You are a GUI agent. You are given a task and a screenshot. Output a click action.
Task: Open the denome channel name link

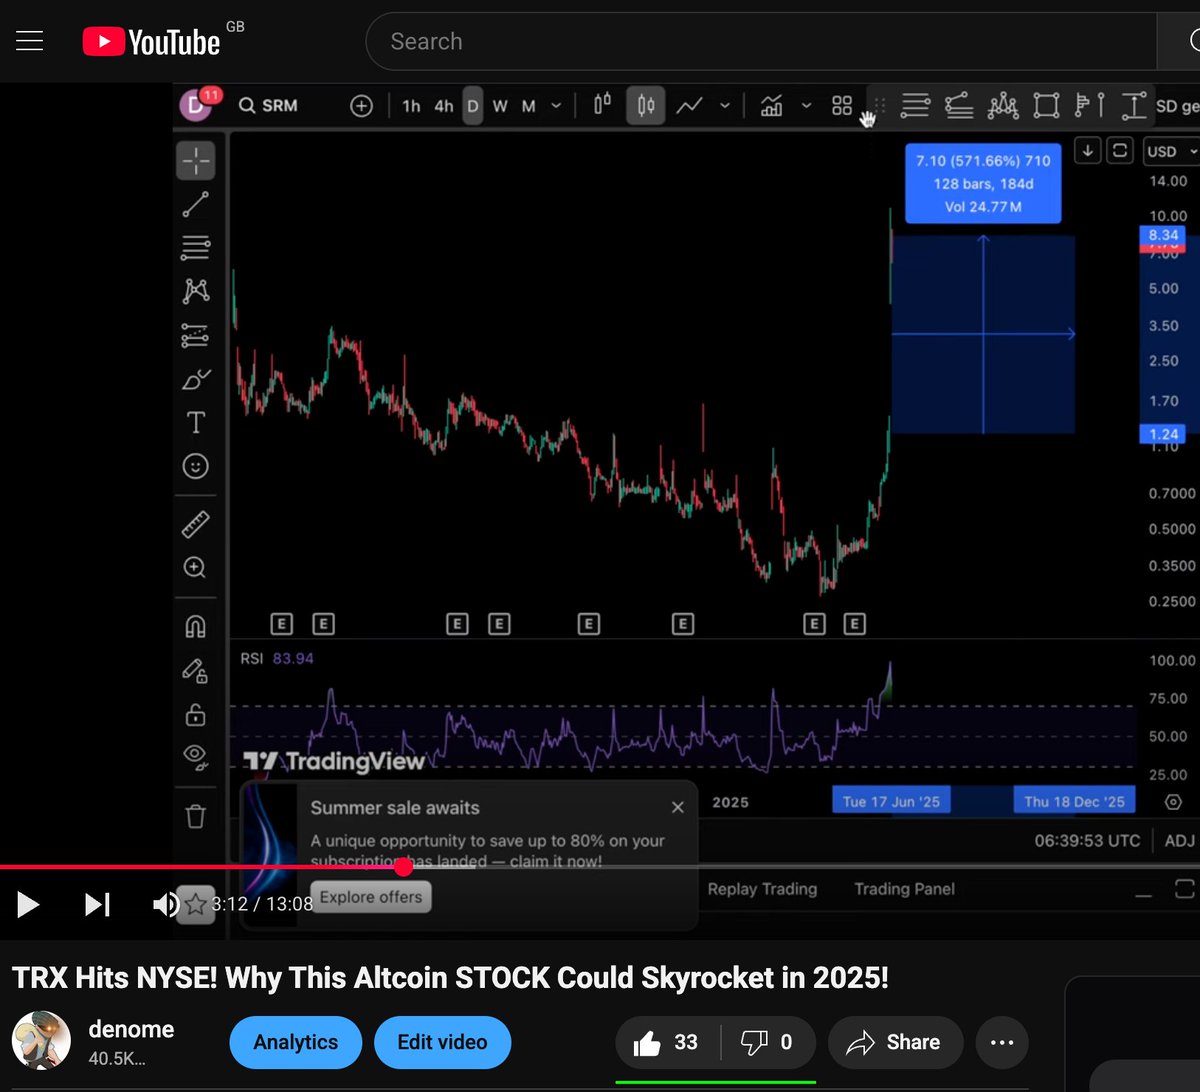point(131,1029)
